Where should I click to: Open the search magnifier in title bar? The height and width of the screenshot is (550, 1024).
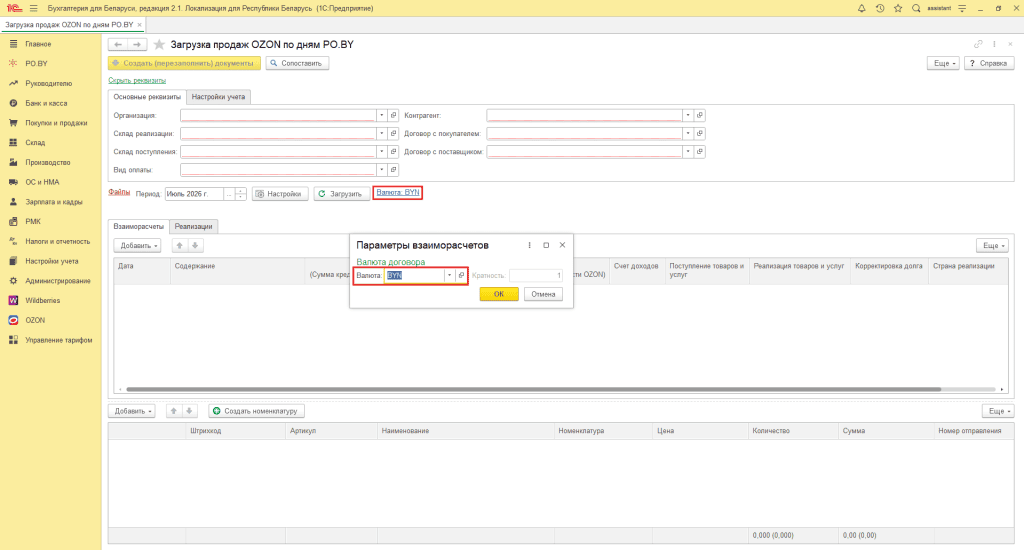click(916, 8)
